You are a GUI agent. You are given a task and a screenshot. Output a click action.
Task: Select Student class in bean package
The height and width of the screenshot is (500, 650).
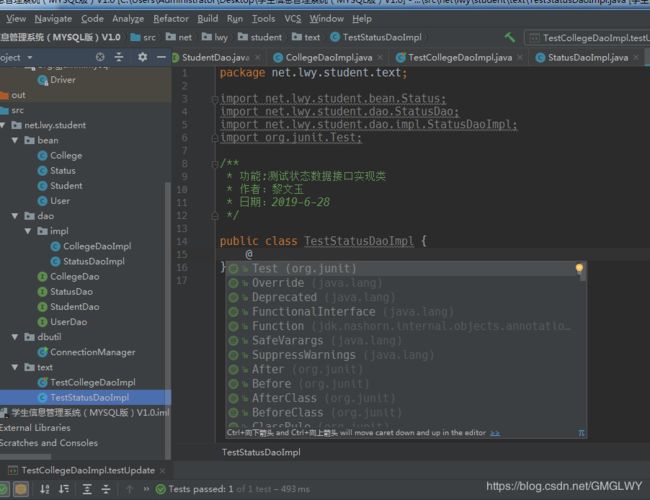tap(60, 186)
